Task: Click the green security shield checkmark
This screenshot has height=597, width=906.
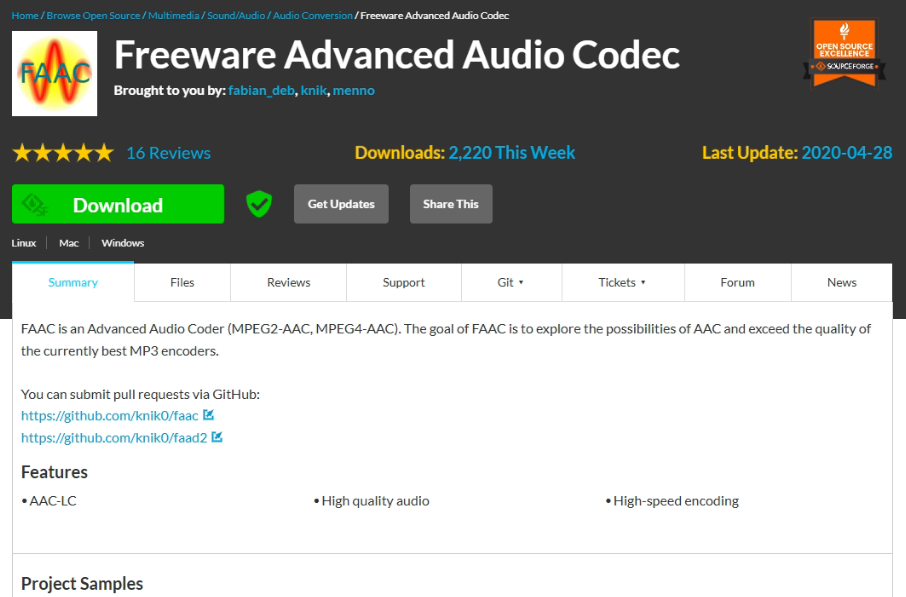Action: coord(259,204)
